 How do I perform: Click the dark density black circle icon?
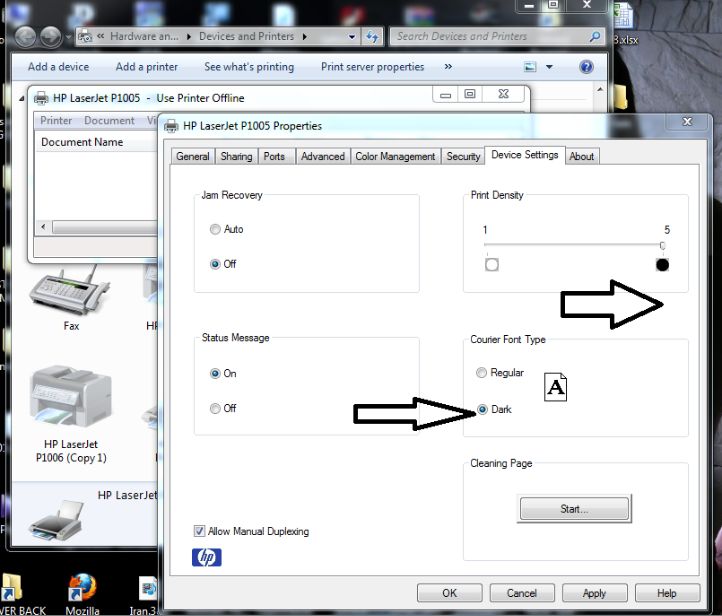[662, 265]
